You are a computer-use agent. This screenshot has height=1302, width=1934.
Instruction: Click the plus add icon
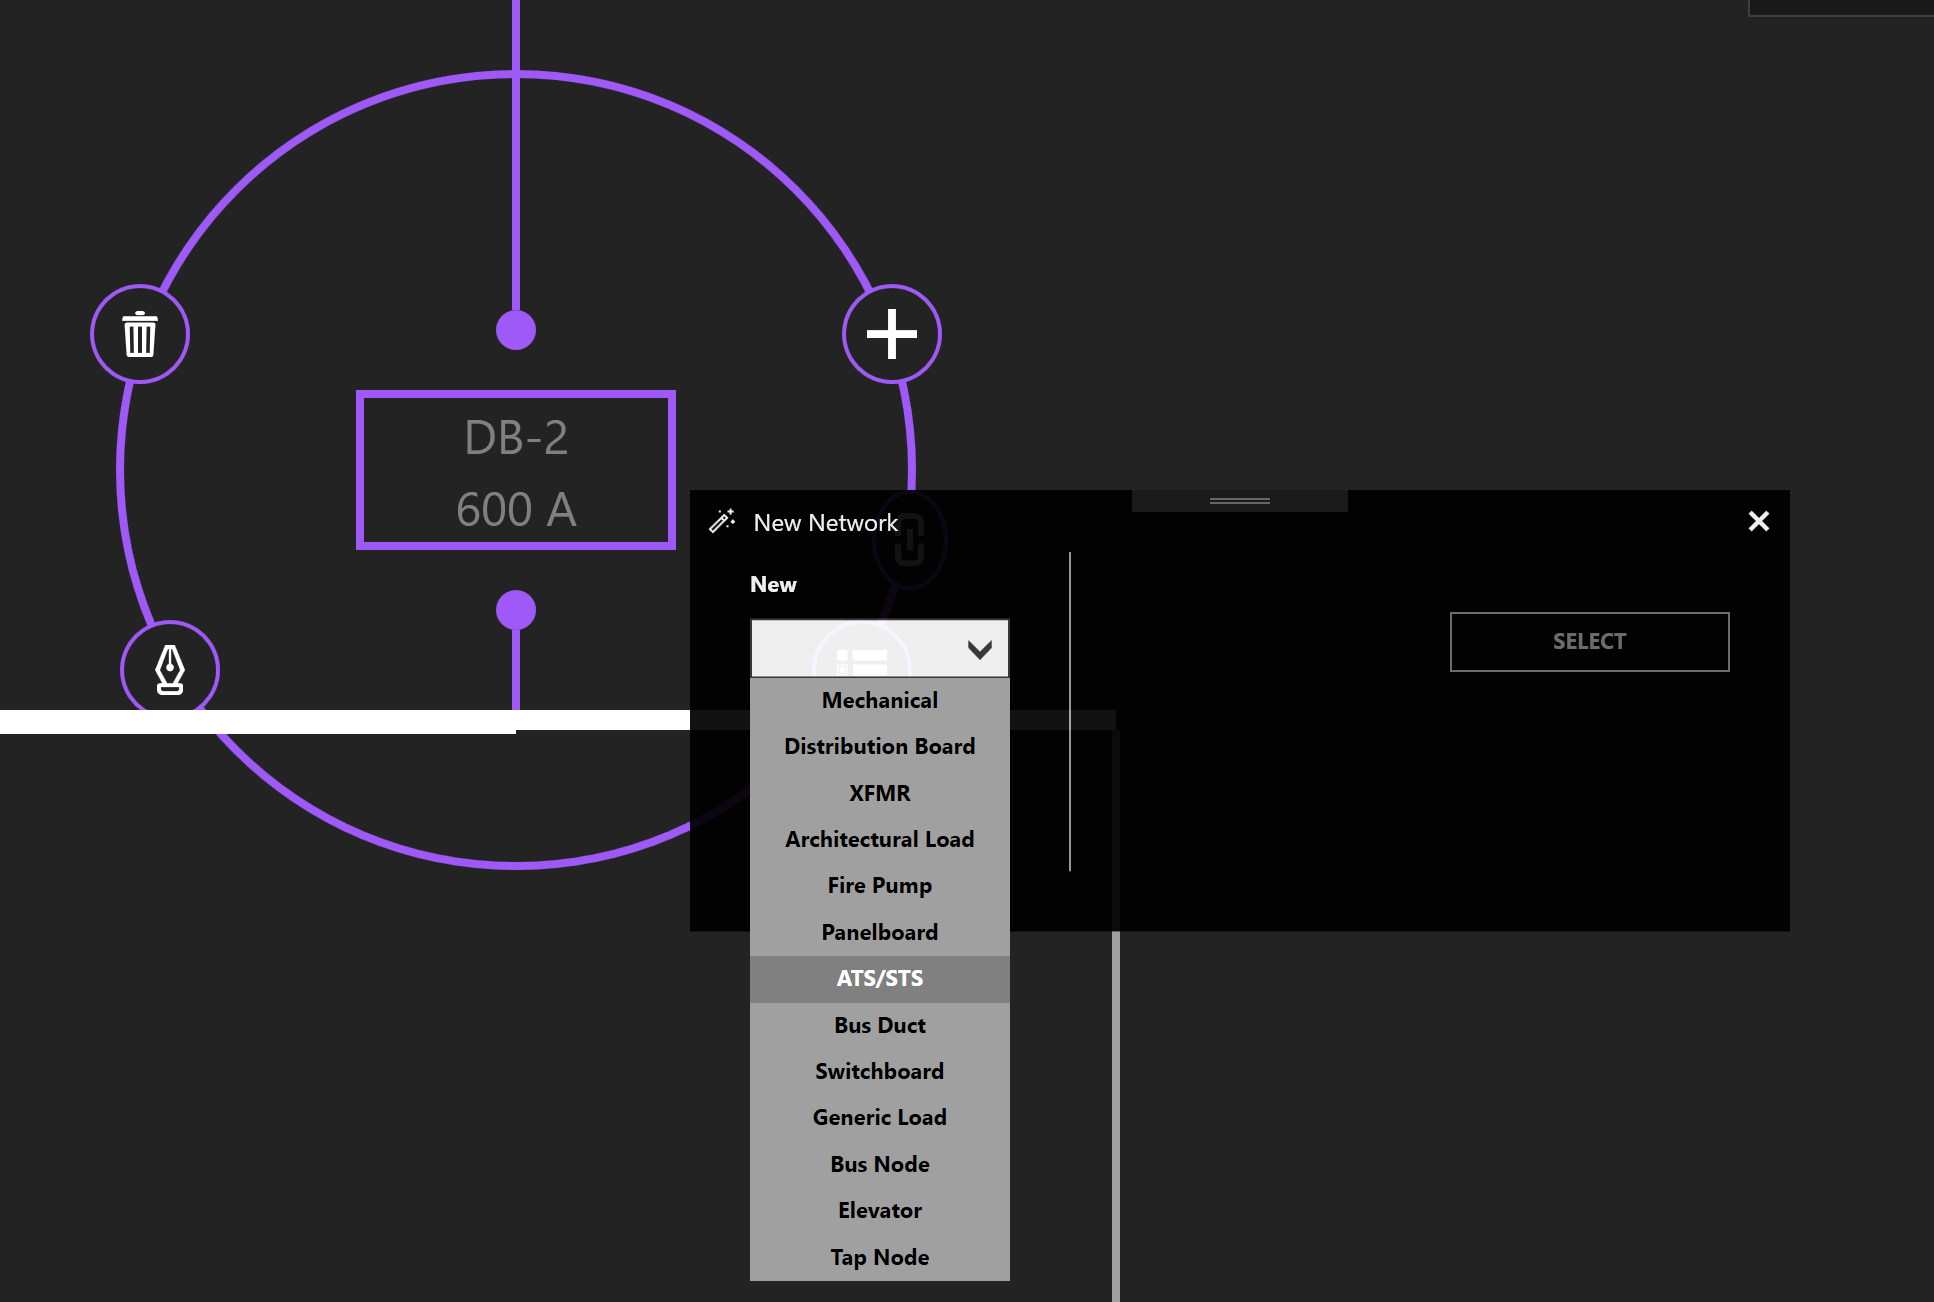pyautogui.click(x=891, y=334)
